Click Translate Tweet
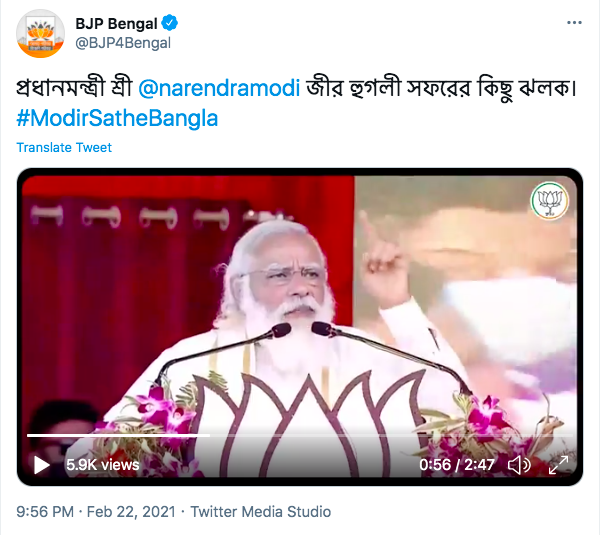 [x=64, y=148]
